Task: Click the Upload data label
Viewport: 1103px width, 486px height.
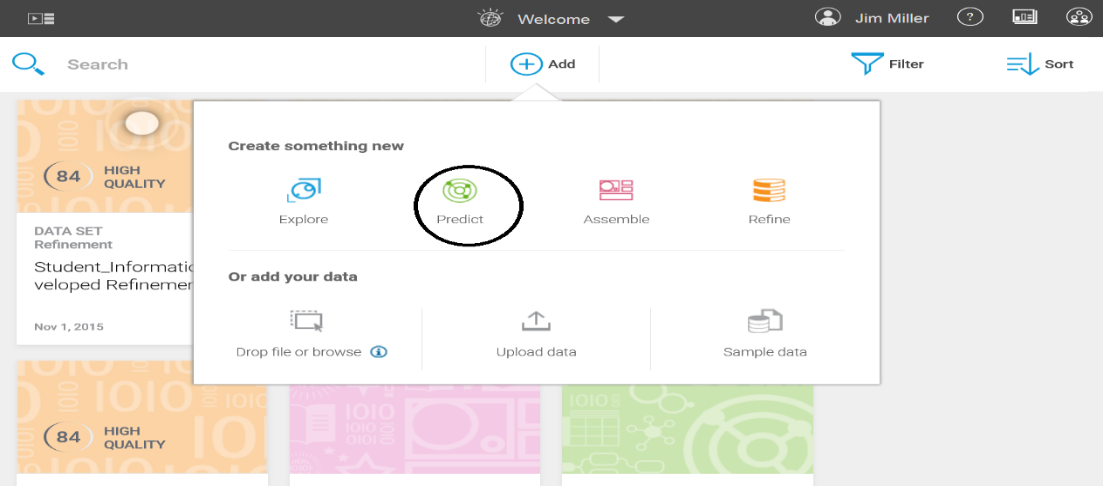Action: tap(536, 352)
